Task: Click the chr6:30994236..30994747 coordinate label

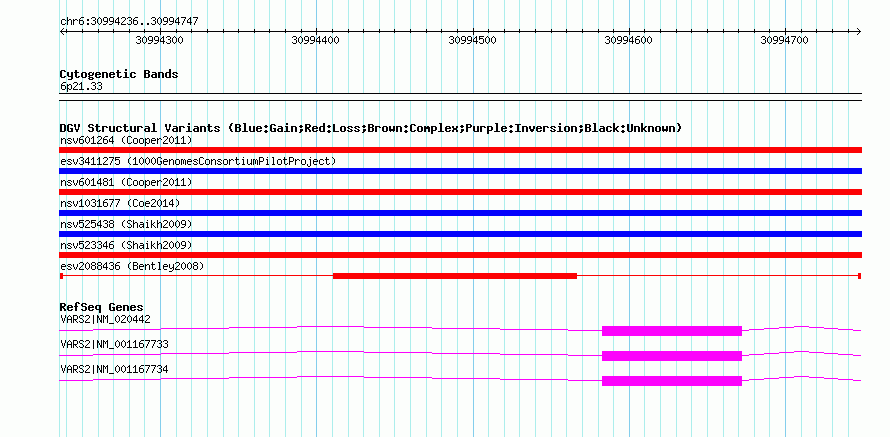Action: coord(129,22)
